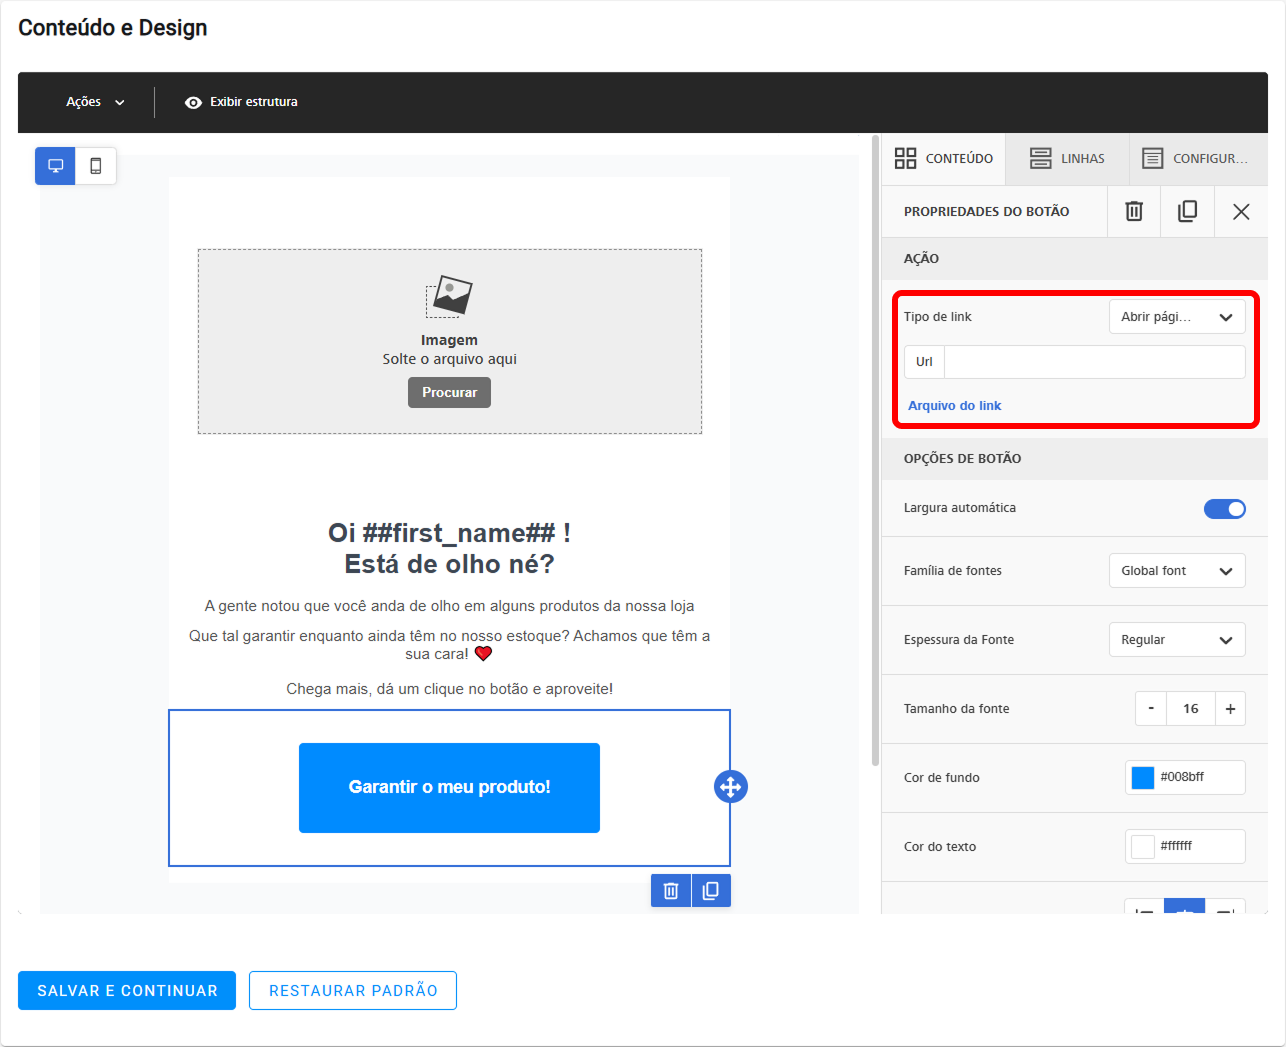Viewport: 1286px width, 1047px height.
Task: Open the Conteúdo tab
Action: pos(944,158)
